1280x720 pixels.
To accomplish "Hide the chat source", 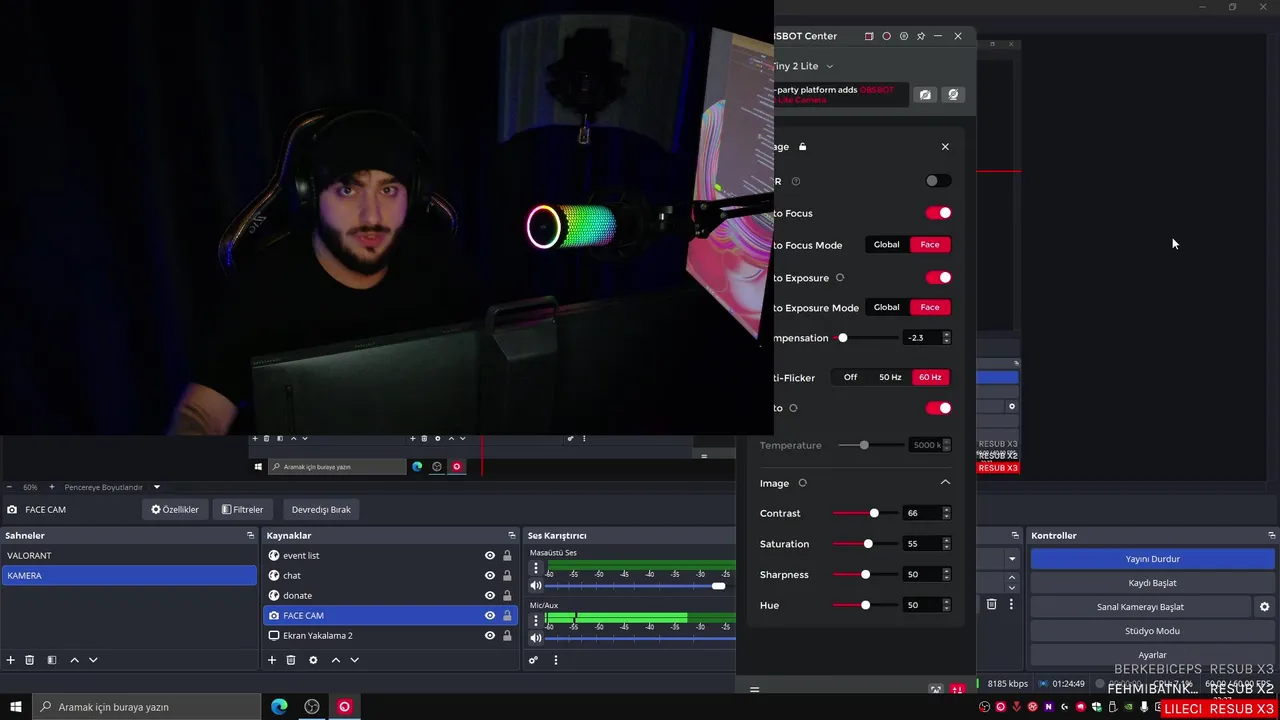I will (490, 576).
